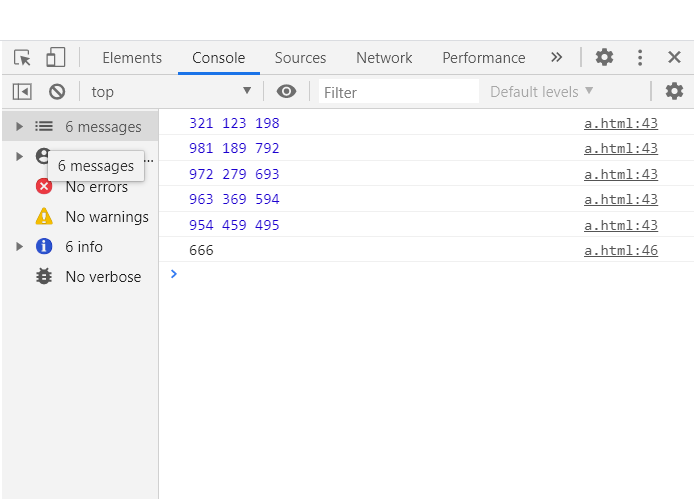
Task: Click the log output 321 123 198
Action: (234, 123)
